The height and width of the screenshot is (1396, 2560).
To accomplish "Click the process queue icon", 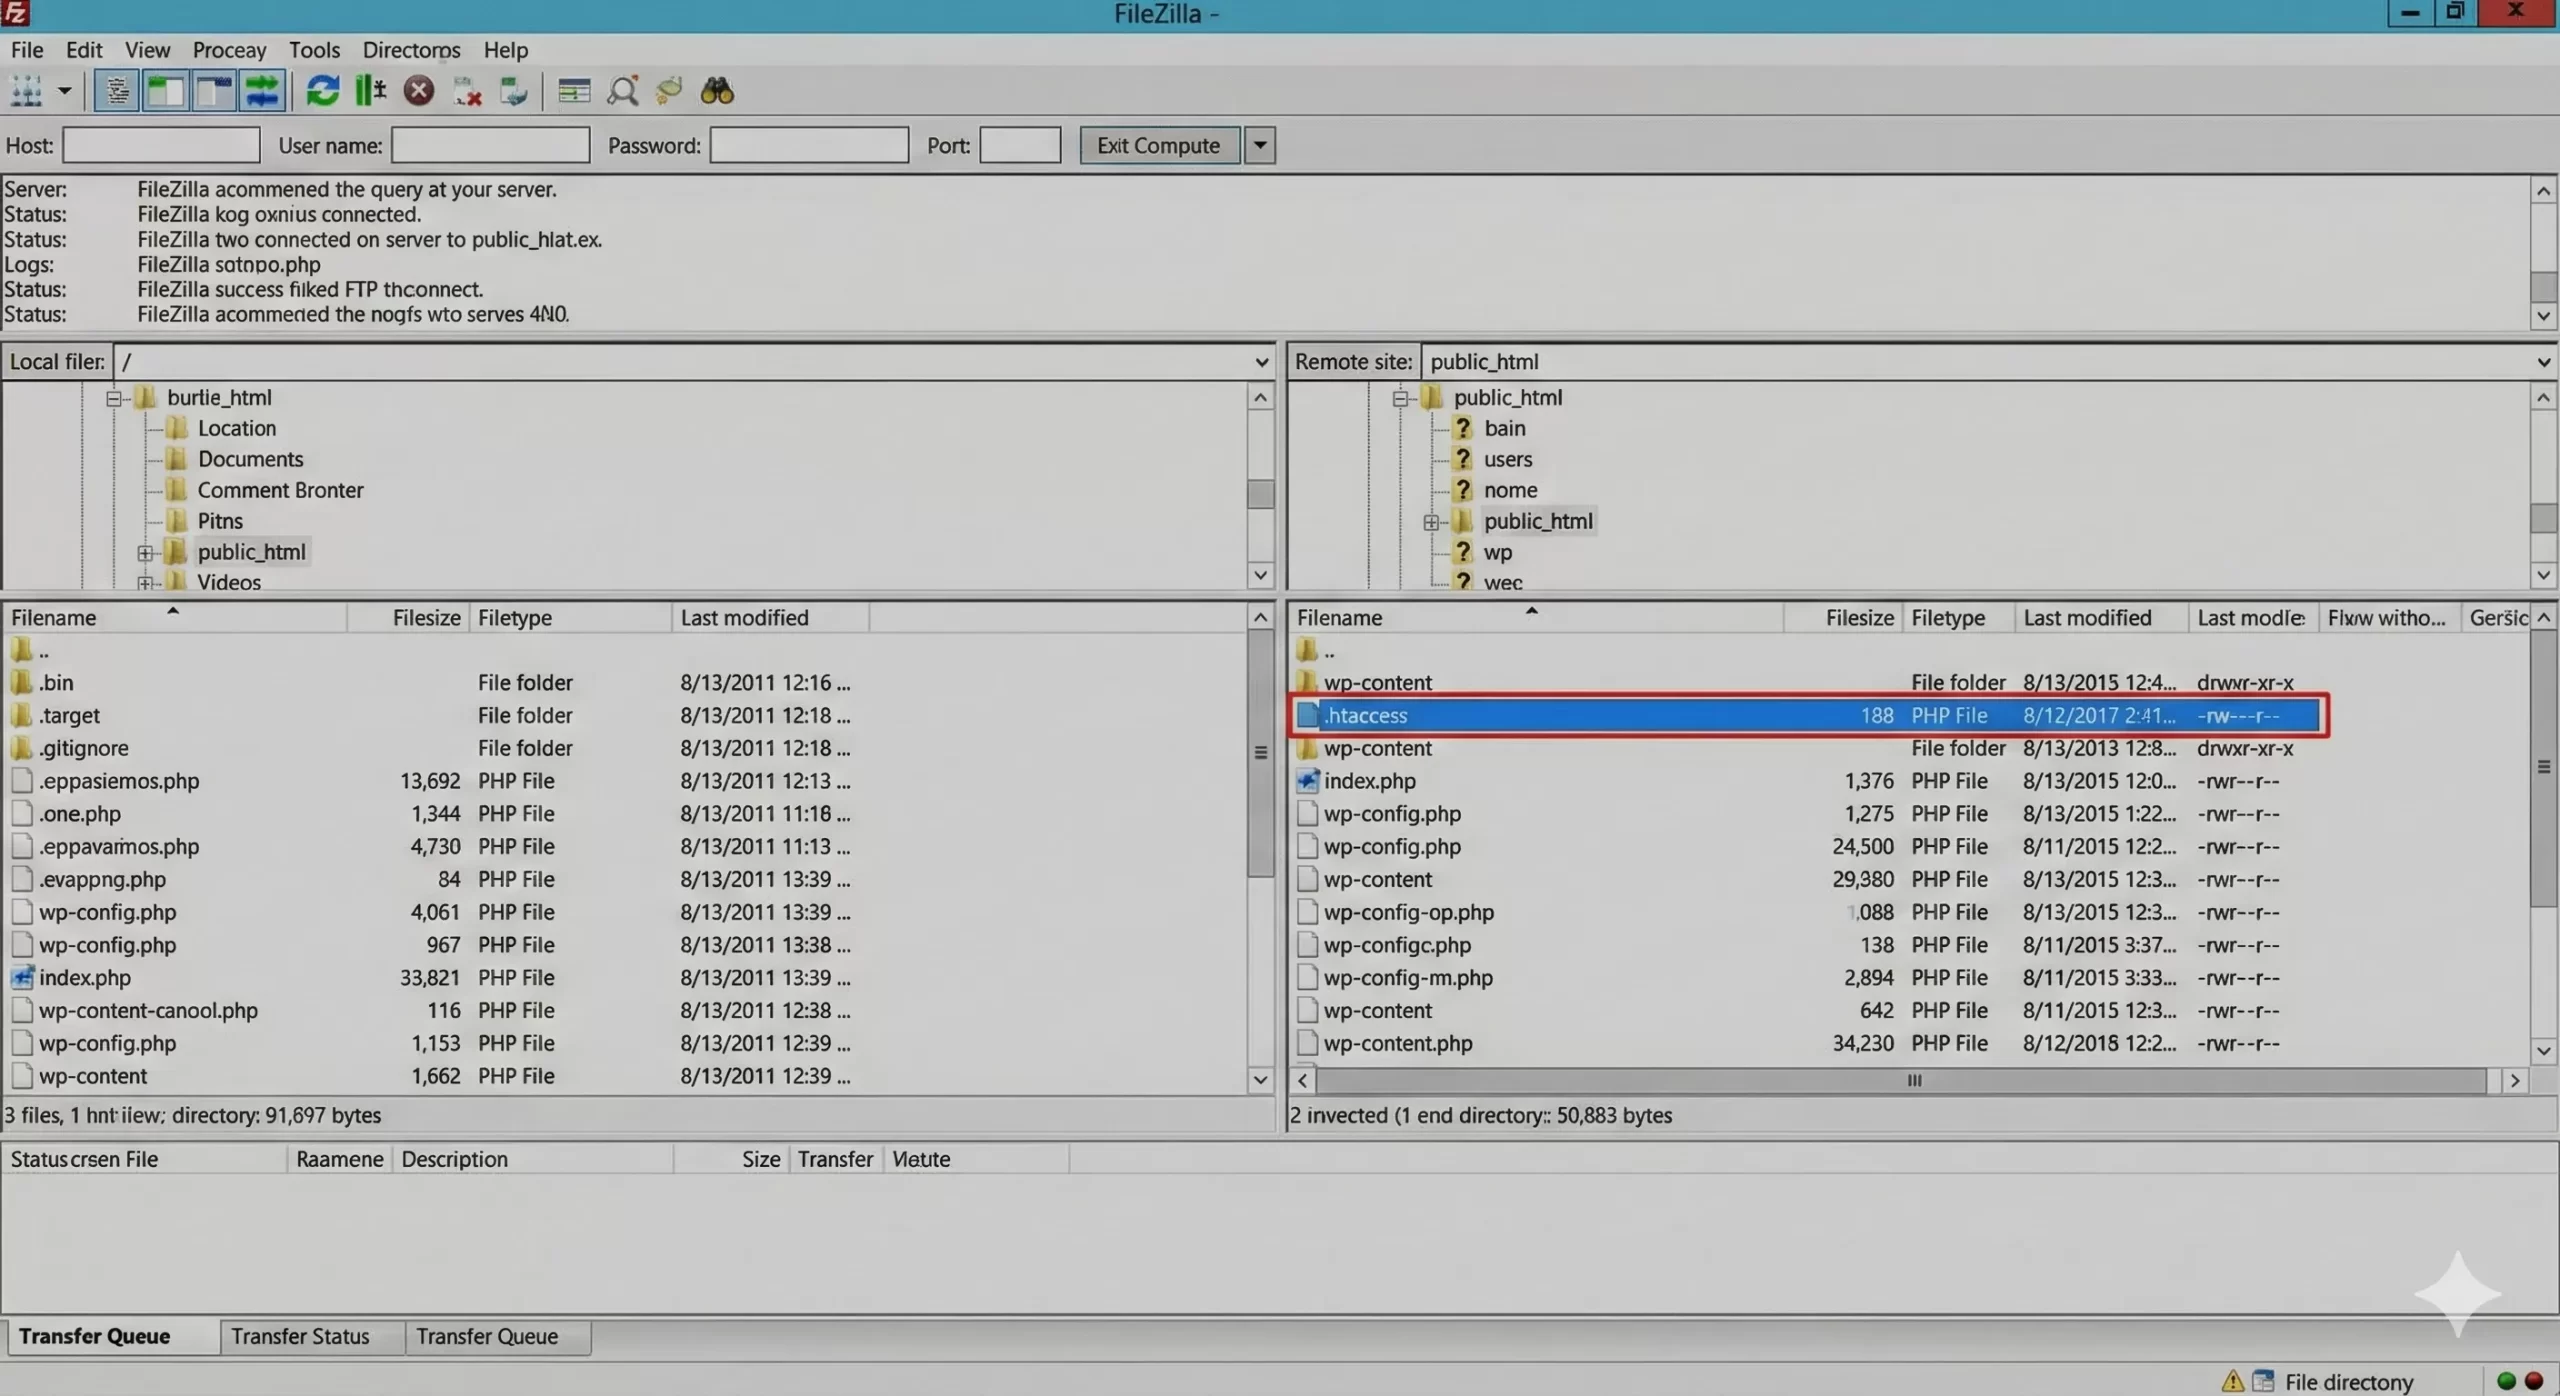I will pyautogui.click(x=370, y=91).
